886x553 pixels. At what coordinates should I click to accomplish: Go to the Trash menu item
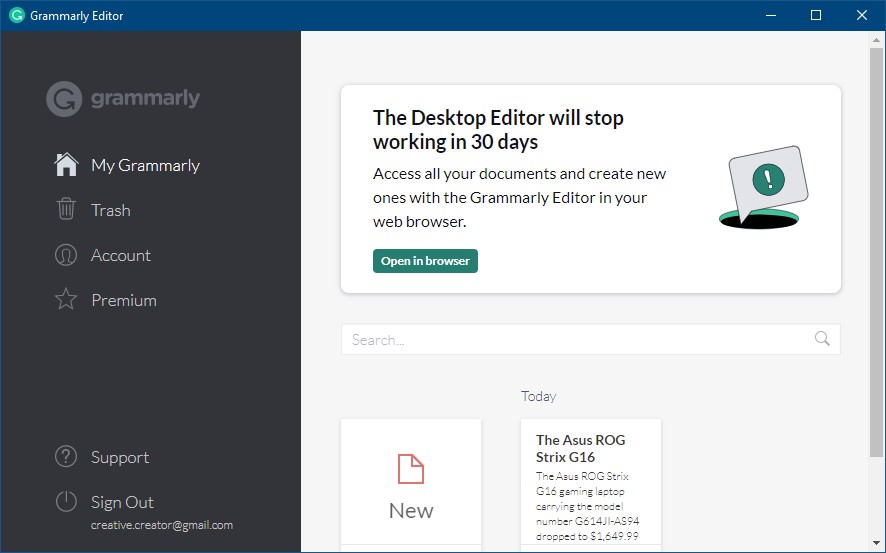coord(111,210)
